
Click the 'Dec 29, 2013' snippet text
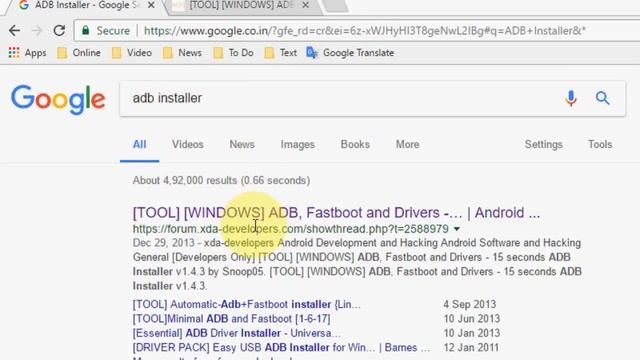click(x=164, y=243)
